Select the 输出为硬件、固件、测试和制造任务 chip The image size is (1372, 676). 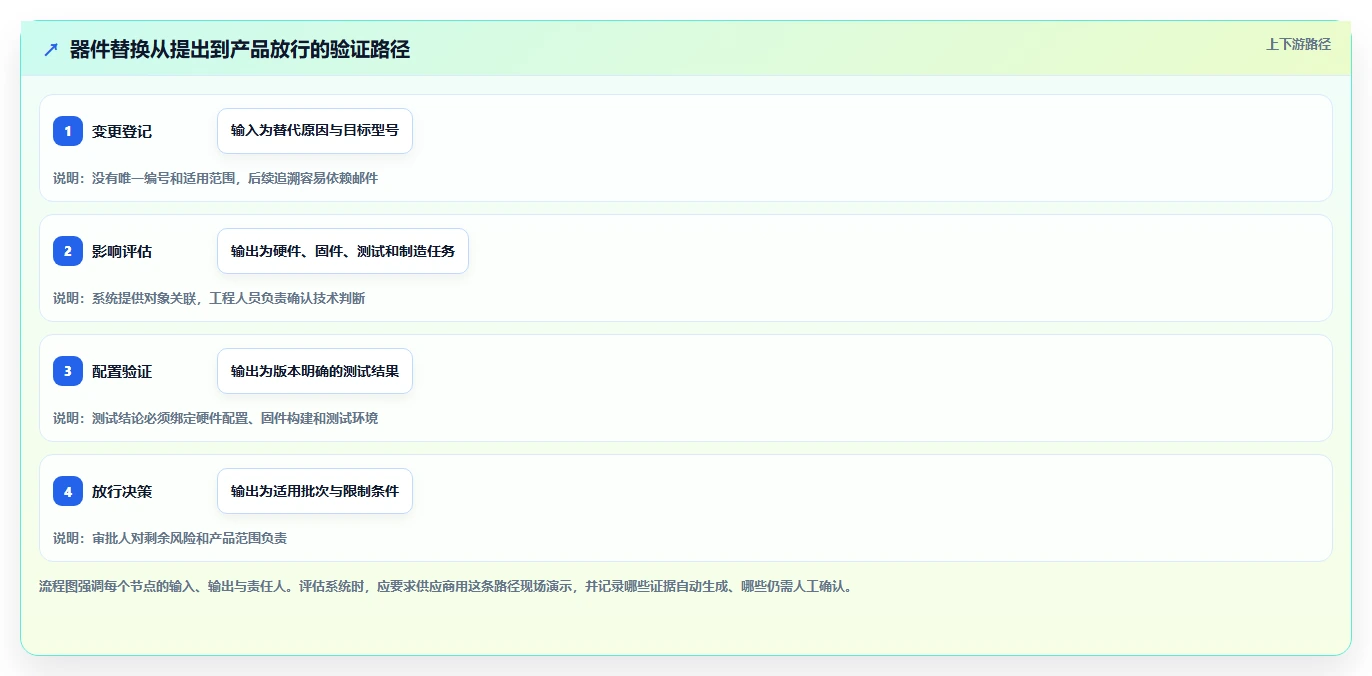[343, 251]
